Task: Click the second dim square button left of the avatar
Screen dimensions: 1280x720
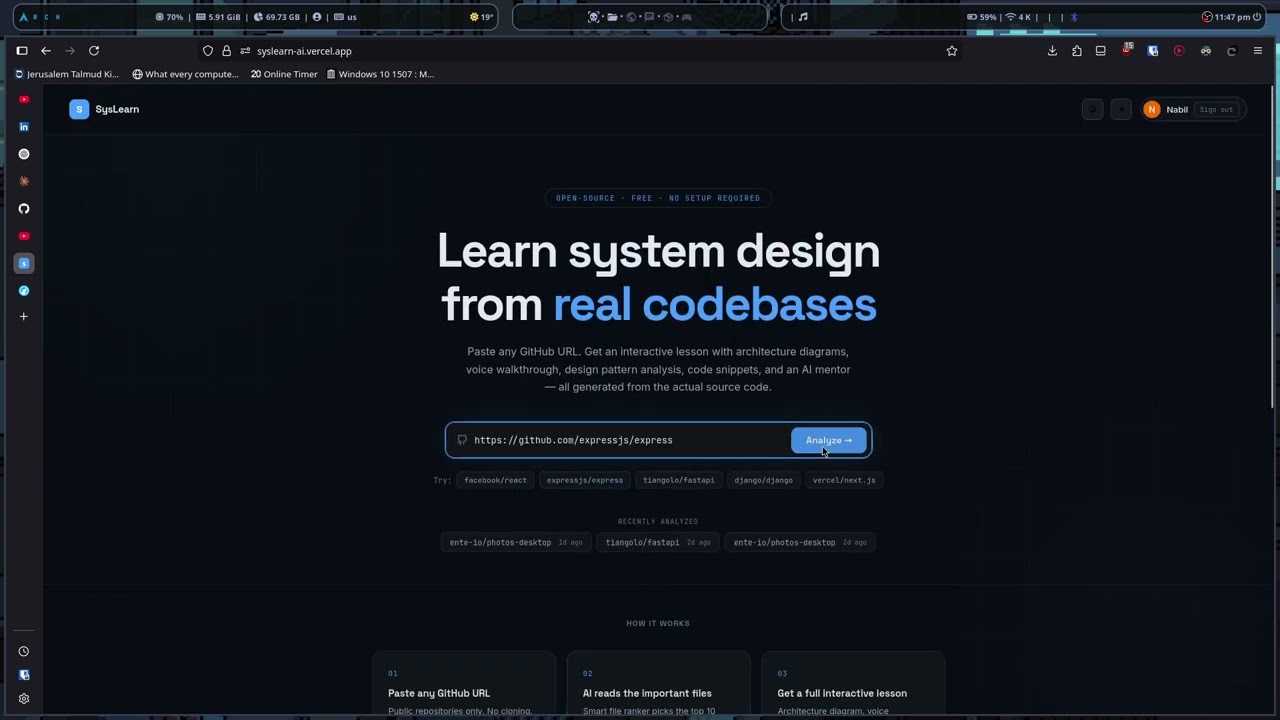Action: [x=1121, y=110]
